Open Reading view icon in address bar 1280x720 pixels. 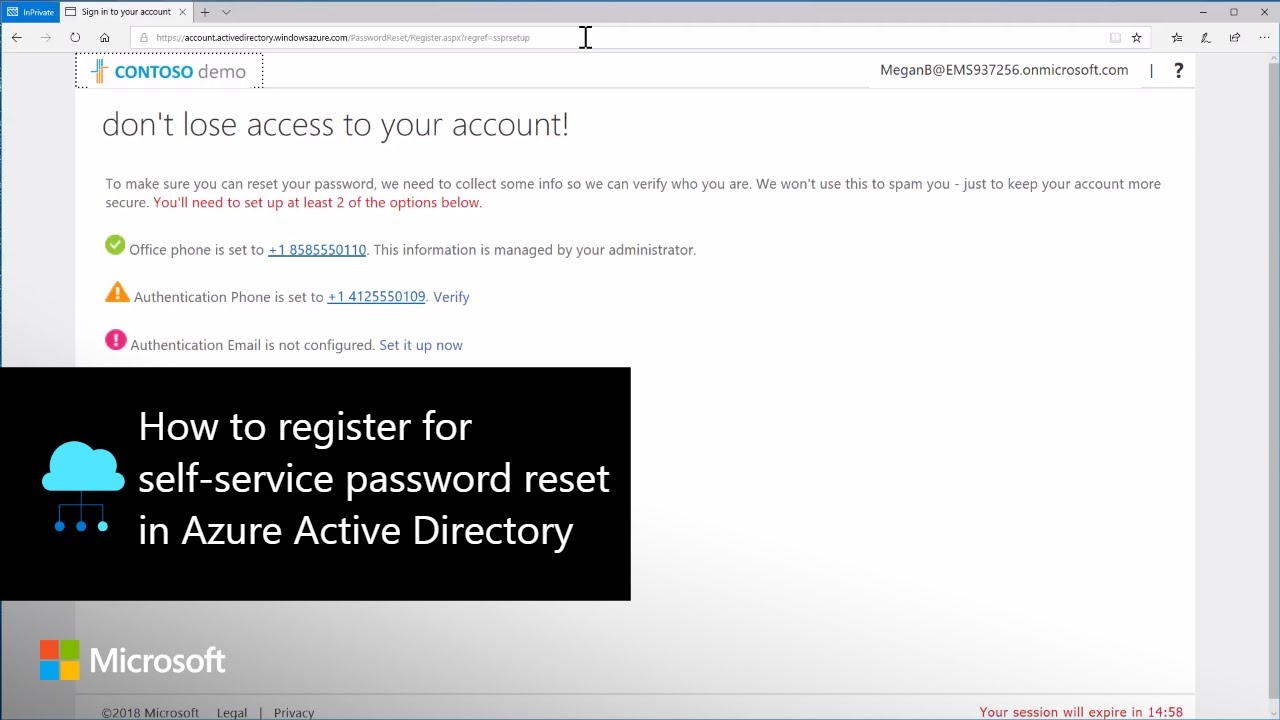click(1115, 38)
